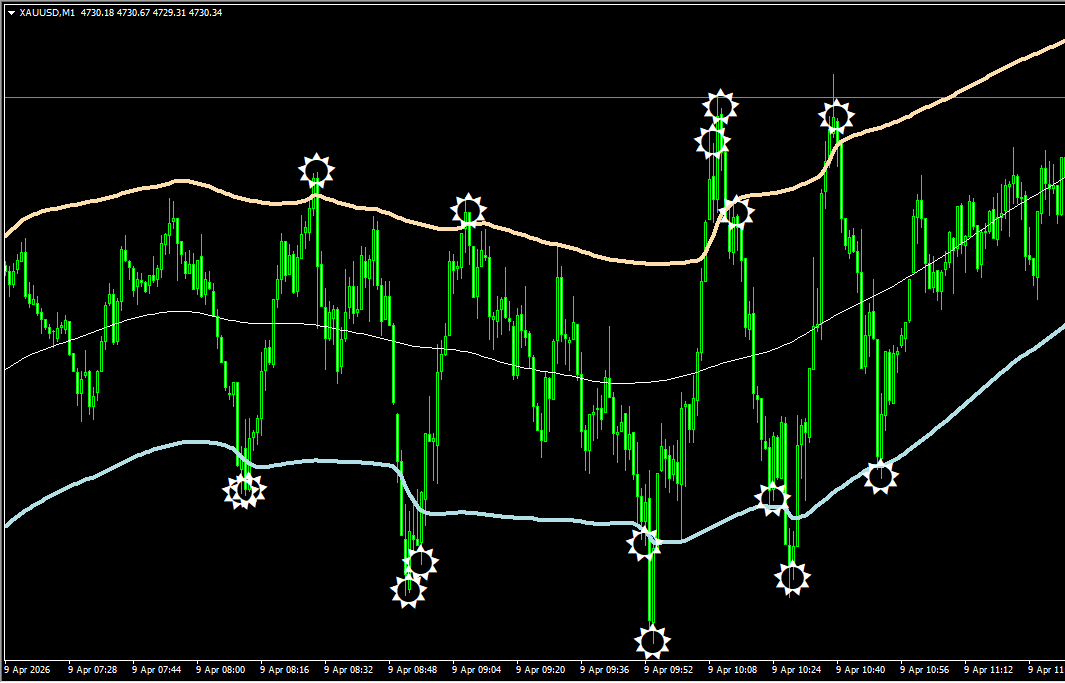Click signal marker on lower band at 09:52
Screen dimensions: 1065x683
644,544
